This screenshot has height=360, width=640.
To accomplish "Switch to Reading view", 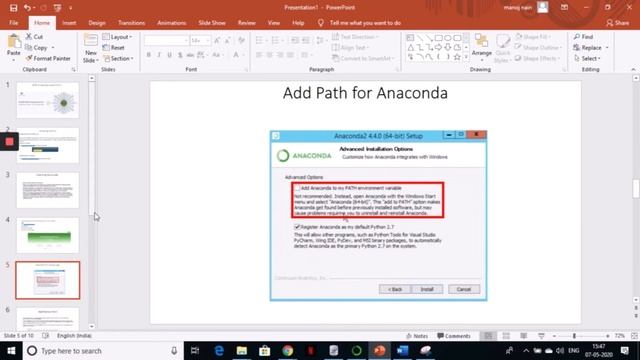I will coord(524,336).
